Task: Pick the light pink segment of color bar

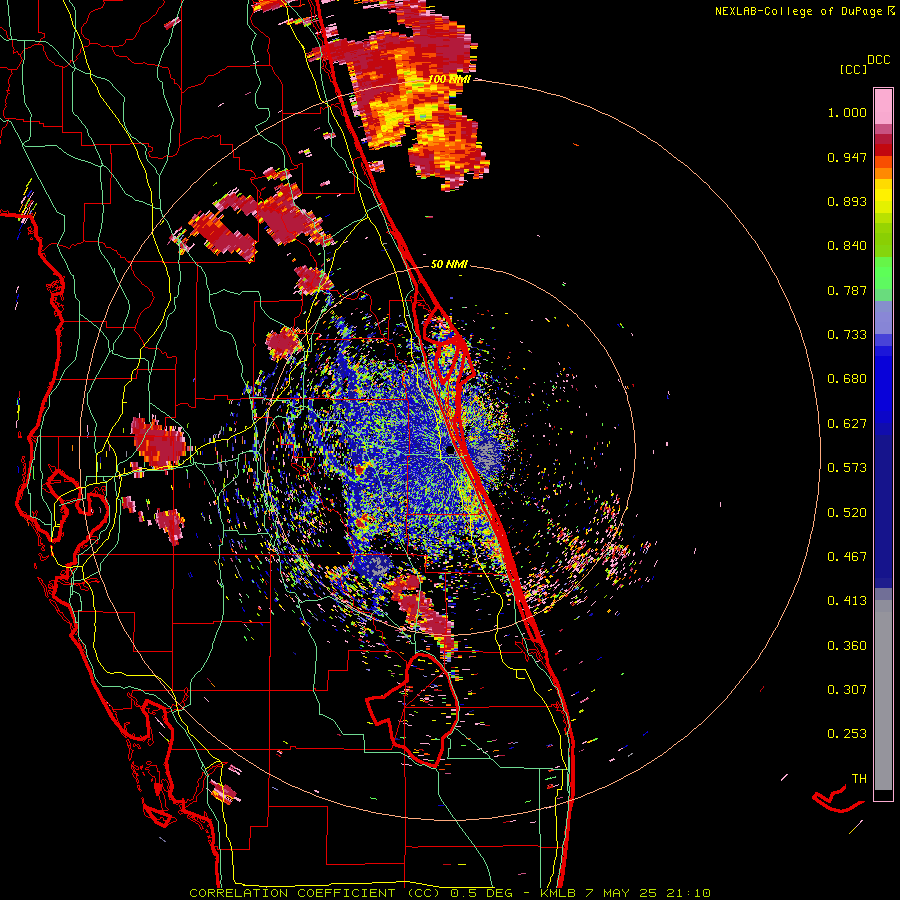Action: (x=883, y=106)
